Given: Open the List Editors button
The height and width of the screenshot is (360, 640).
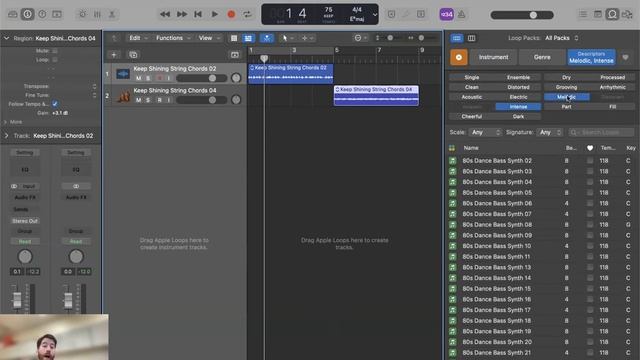Looking at the screenshot, I should [583, 14].
